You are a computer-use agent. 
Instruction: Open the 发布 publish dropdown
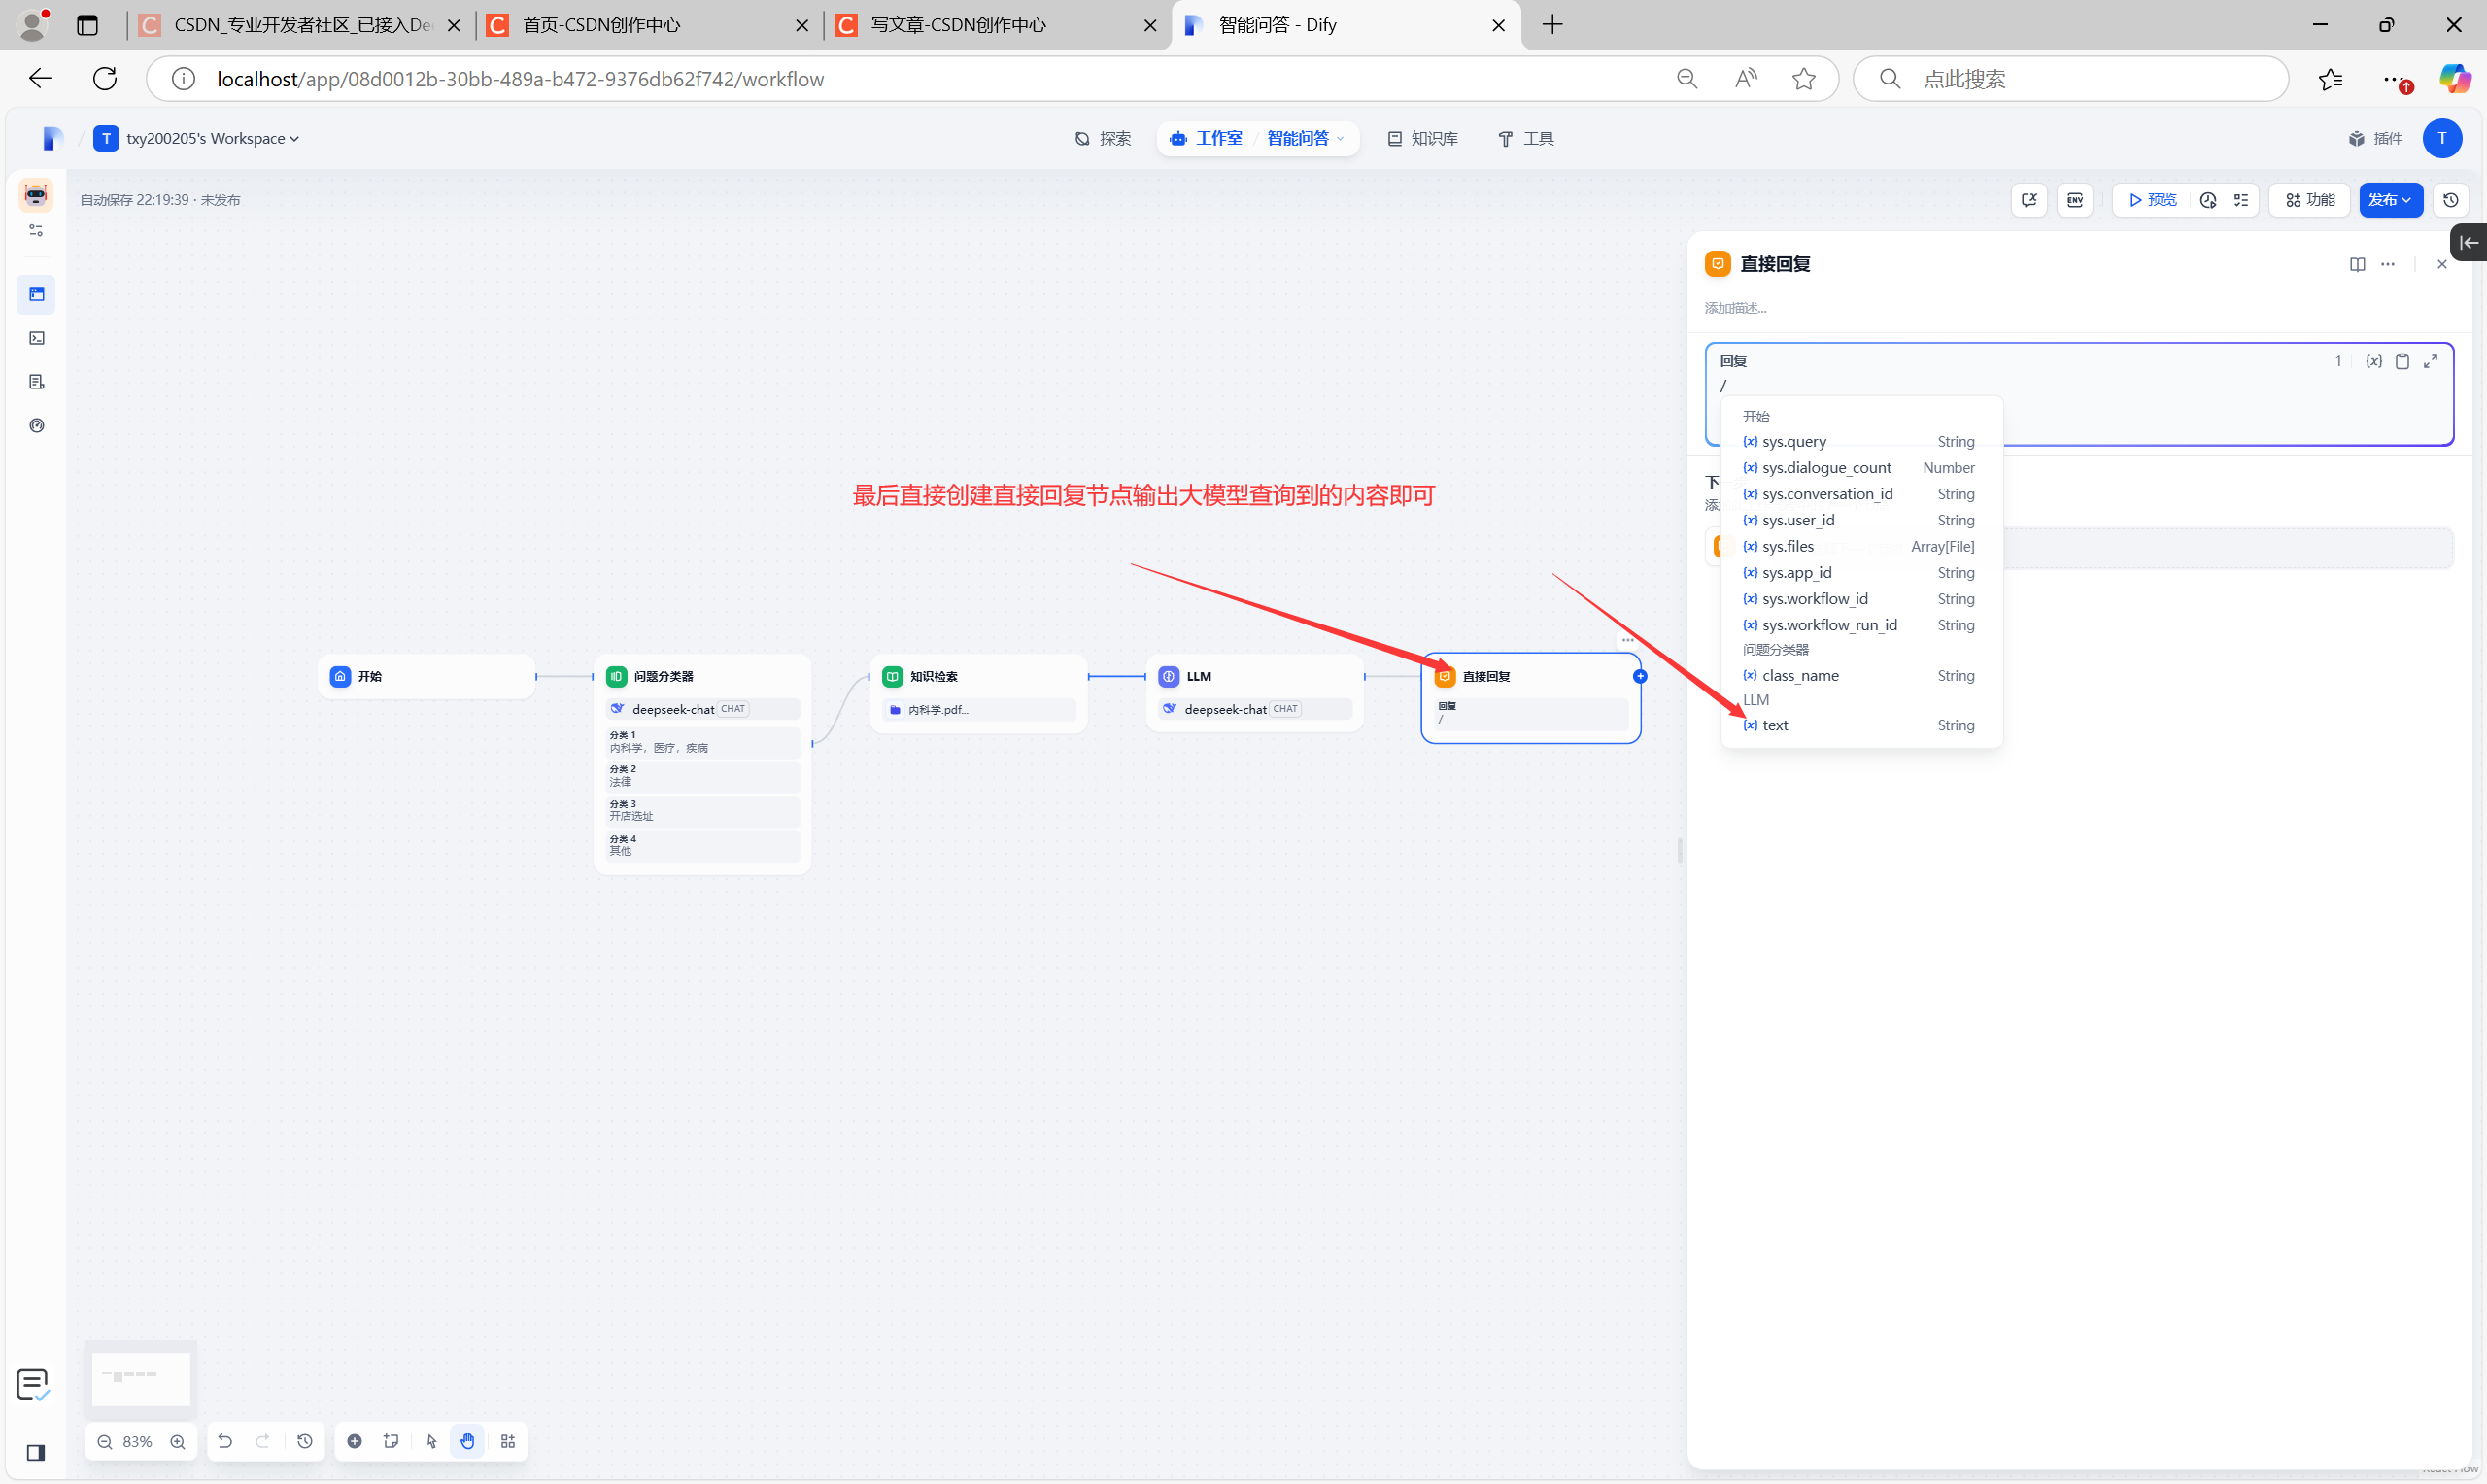point(2390,200)
